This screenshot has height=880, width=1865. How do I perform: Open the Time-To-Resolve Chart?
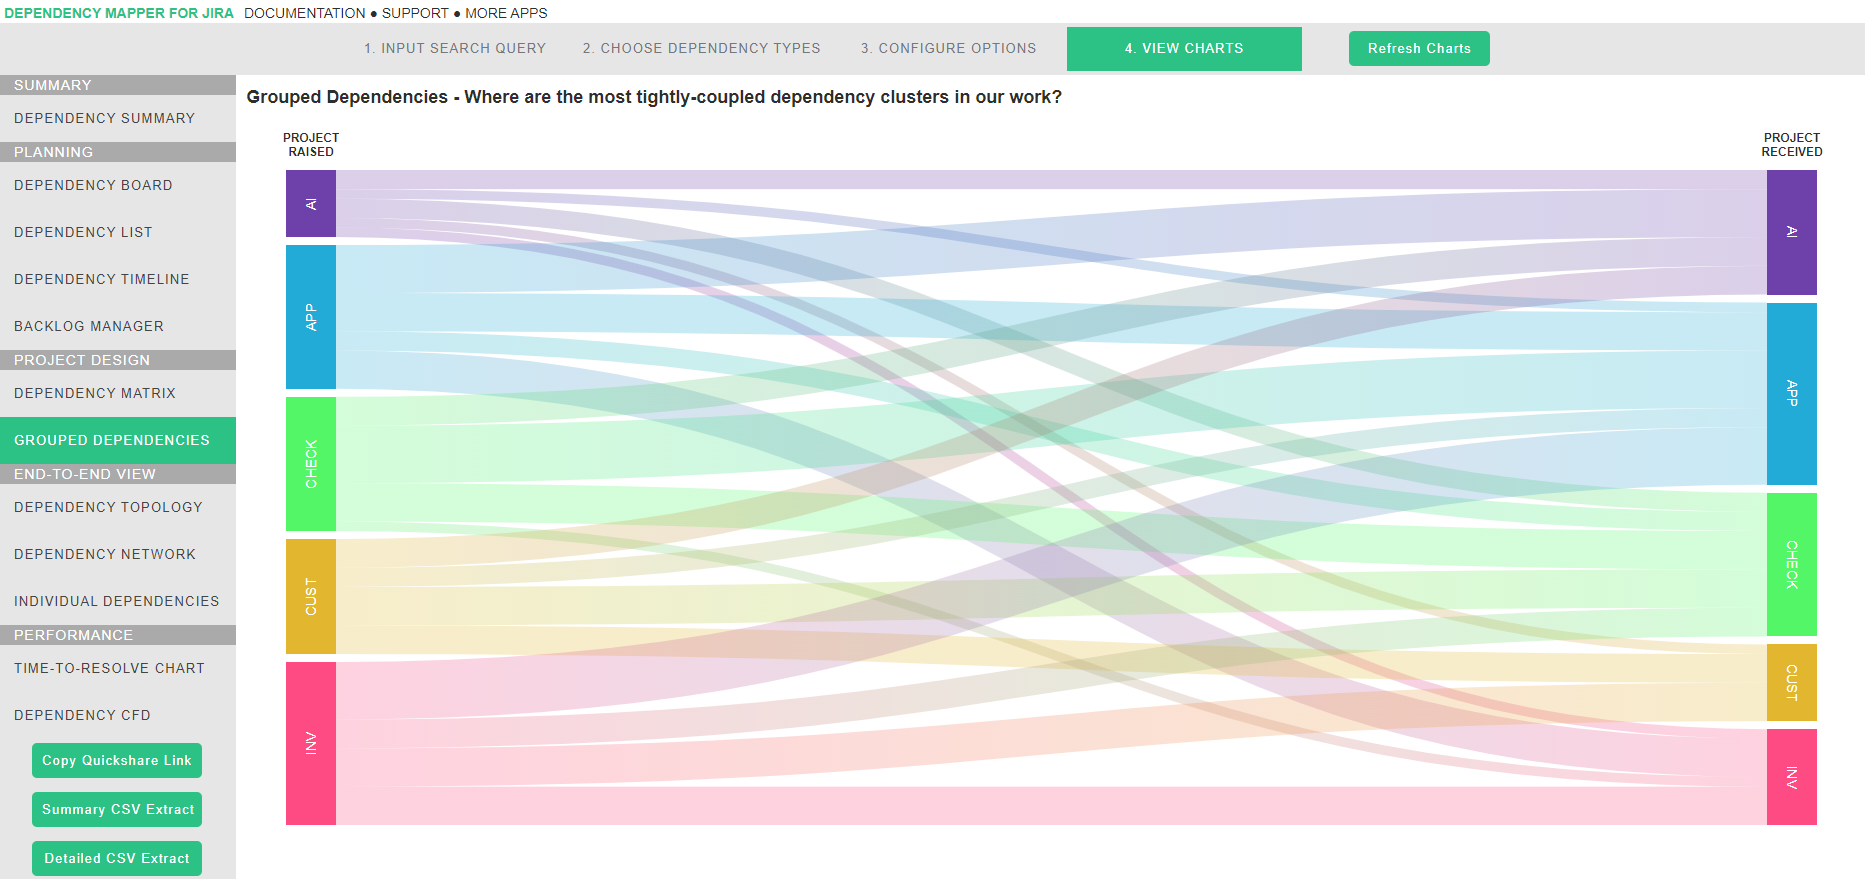pos(118,668)
